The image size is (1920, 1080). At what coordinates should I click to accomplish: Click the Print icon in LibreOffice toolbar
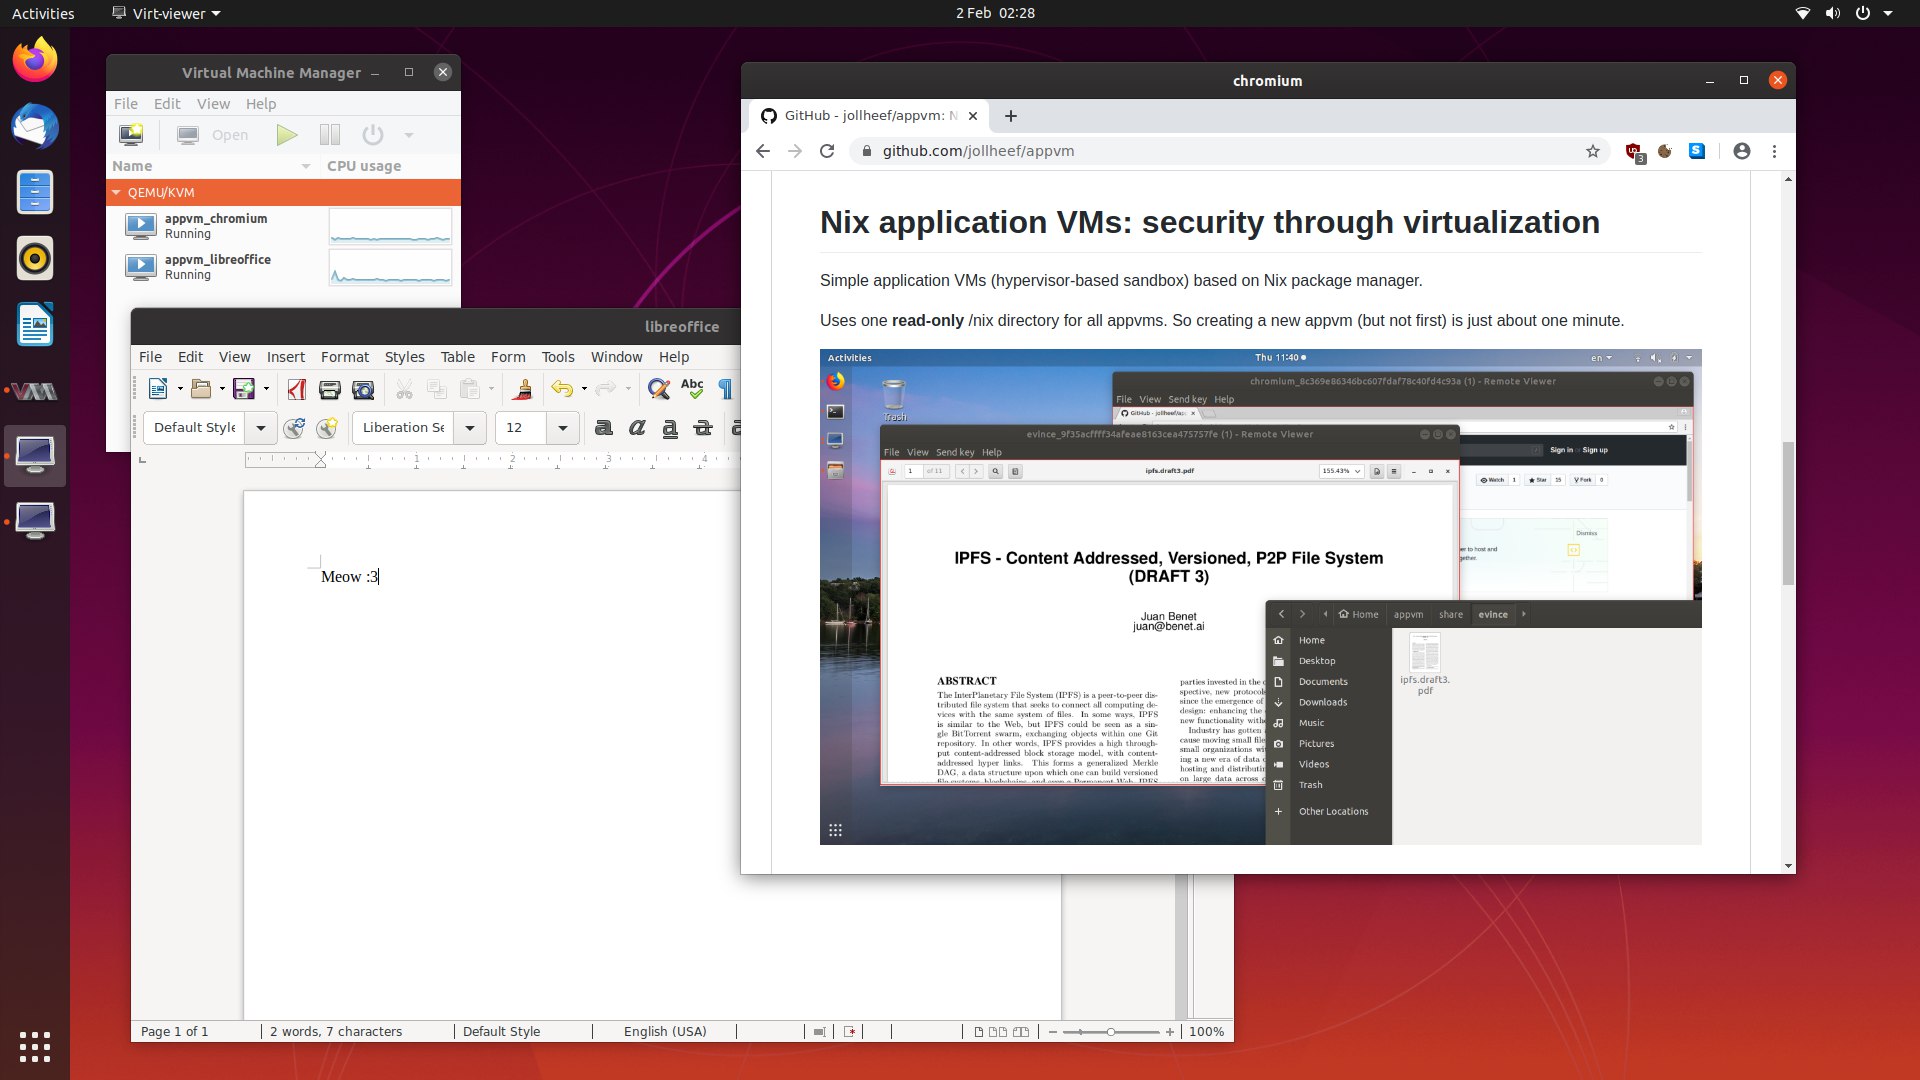coord(329,389)
